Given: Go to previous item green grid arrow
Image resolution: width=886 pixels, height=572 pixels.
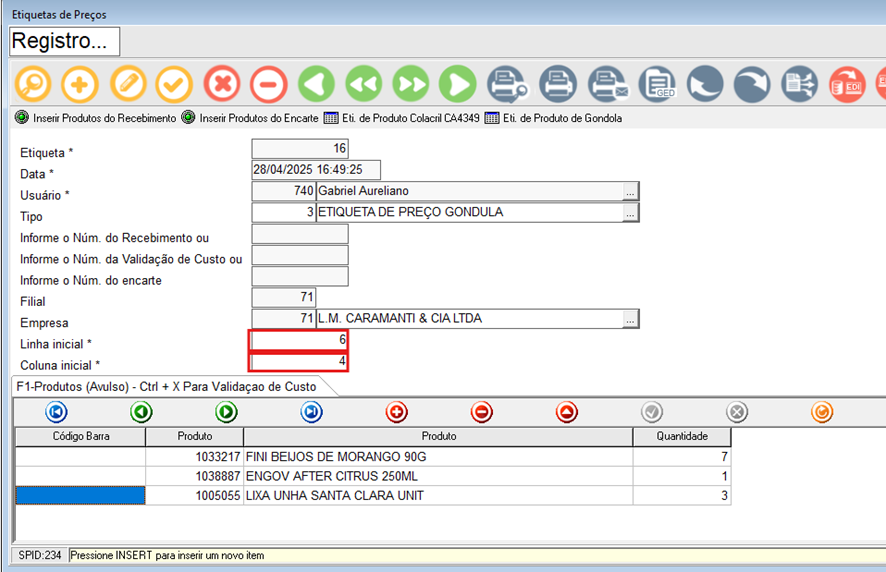Looking at the screenshot, I should click(141, 412).
